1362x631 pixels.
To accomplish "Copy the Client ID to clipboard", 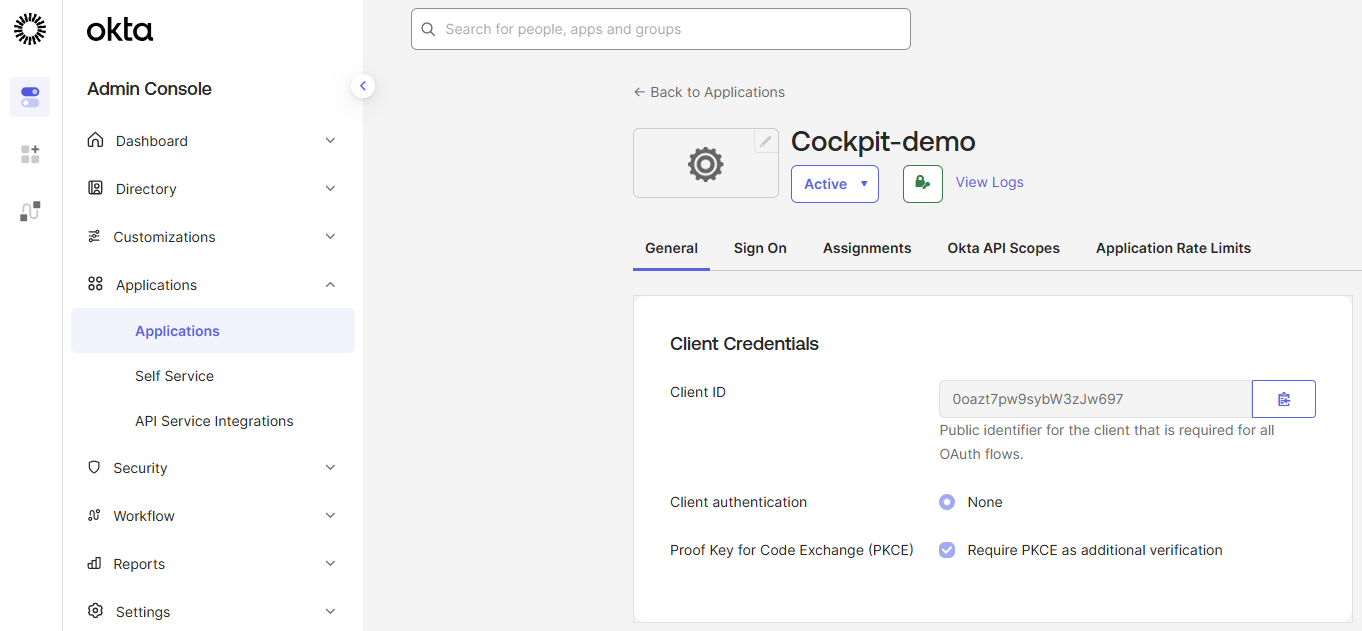I will (1284, 399).
